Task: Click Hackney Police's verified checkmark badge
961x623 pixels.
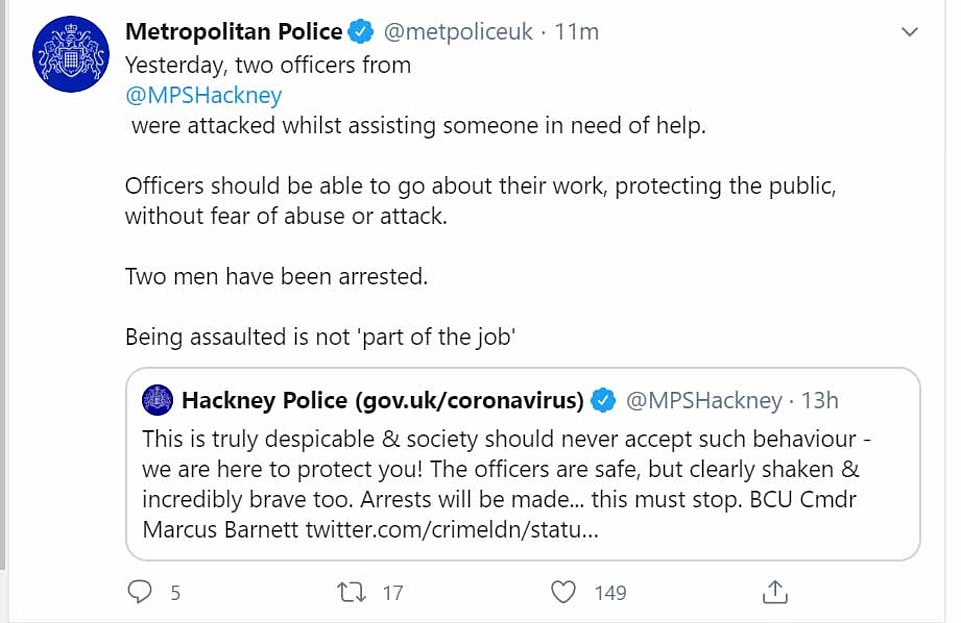Action: (x=603, y=401)
